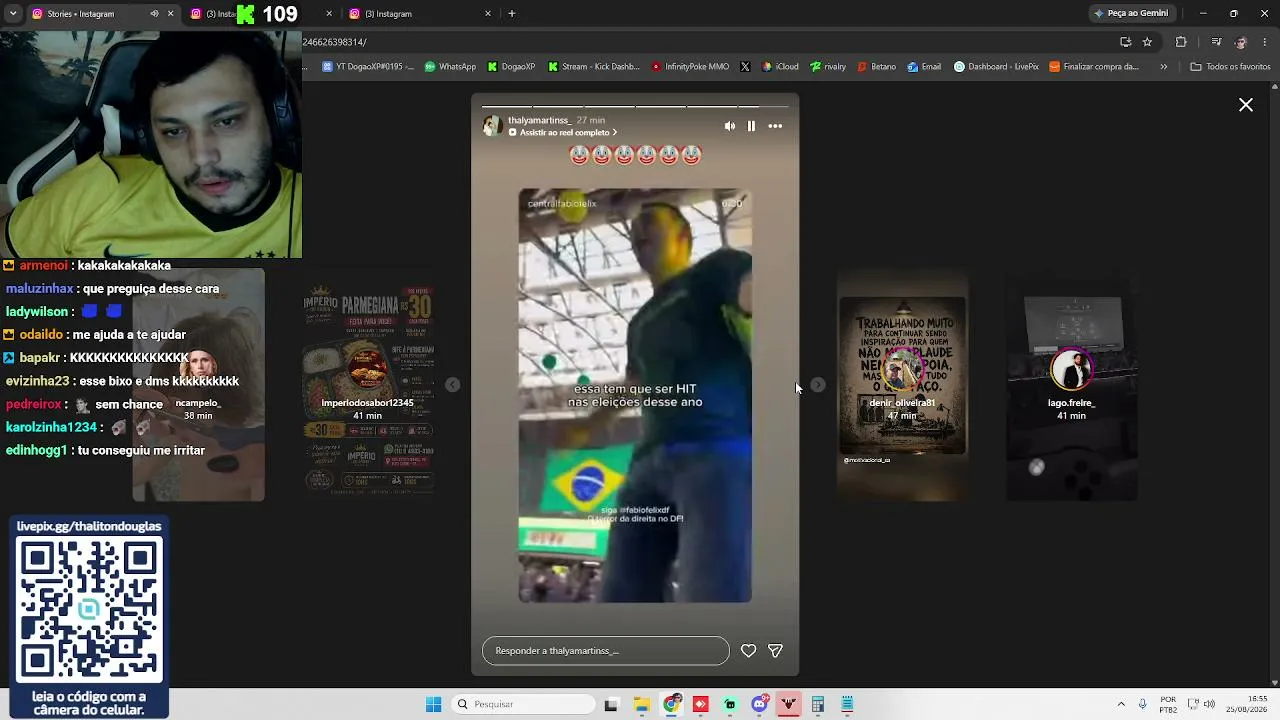Screen dimensions: 1280x720
Task: Open the X (Twitter) bookmark icon
Action: 745,67
